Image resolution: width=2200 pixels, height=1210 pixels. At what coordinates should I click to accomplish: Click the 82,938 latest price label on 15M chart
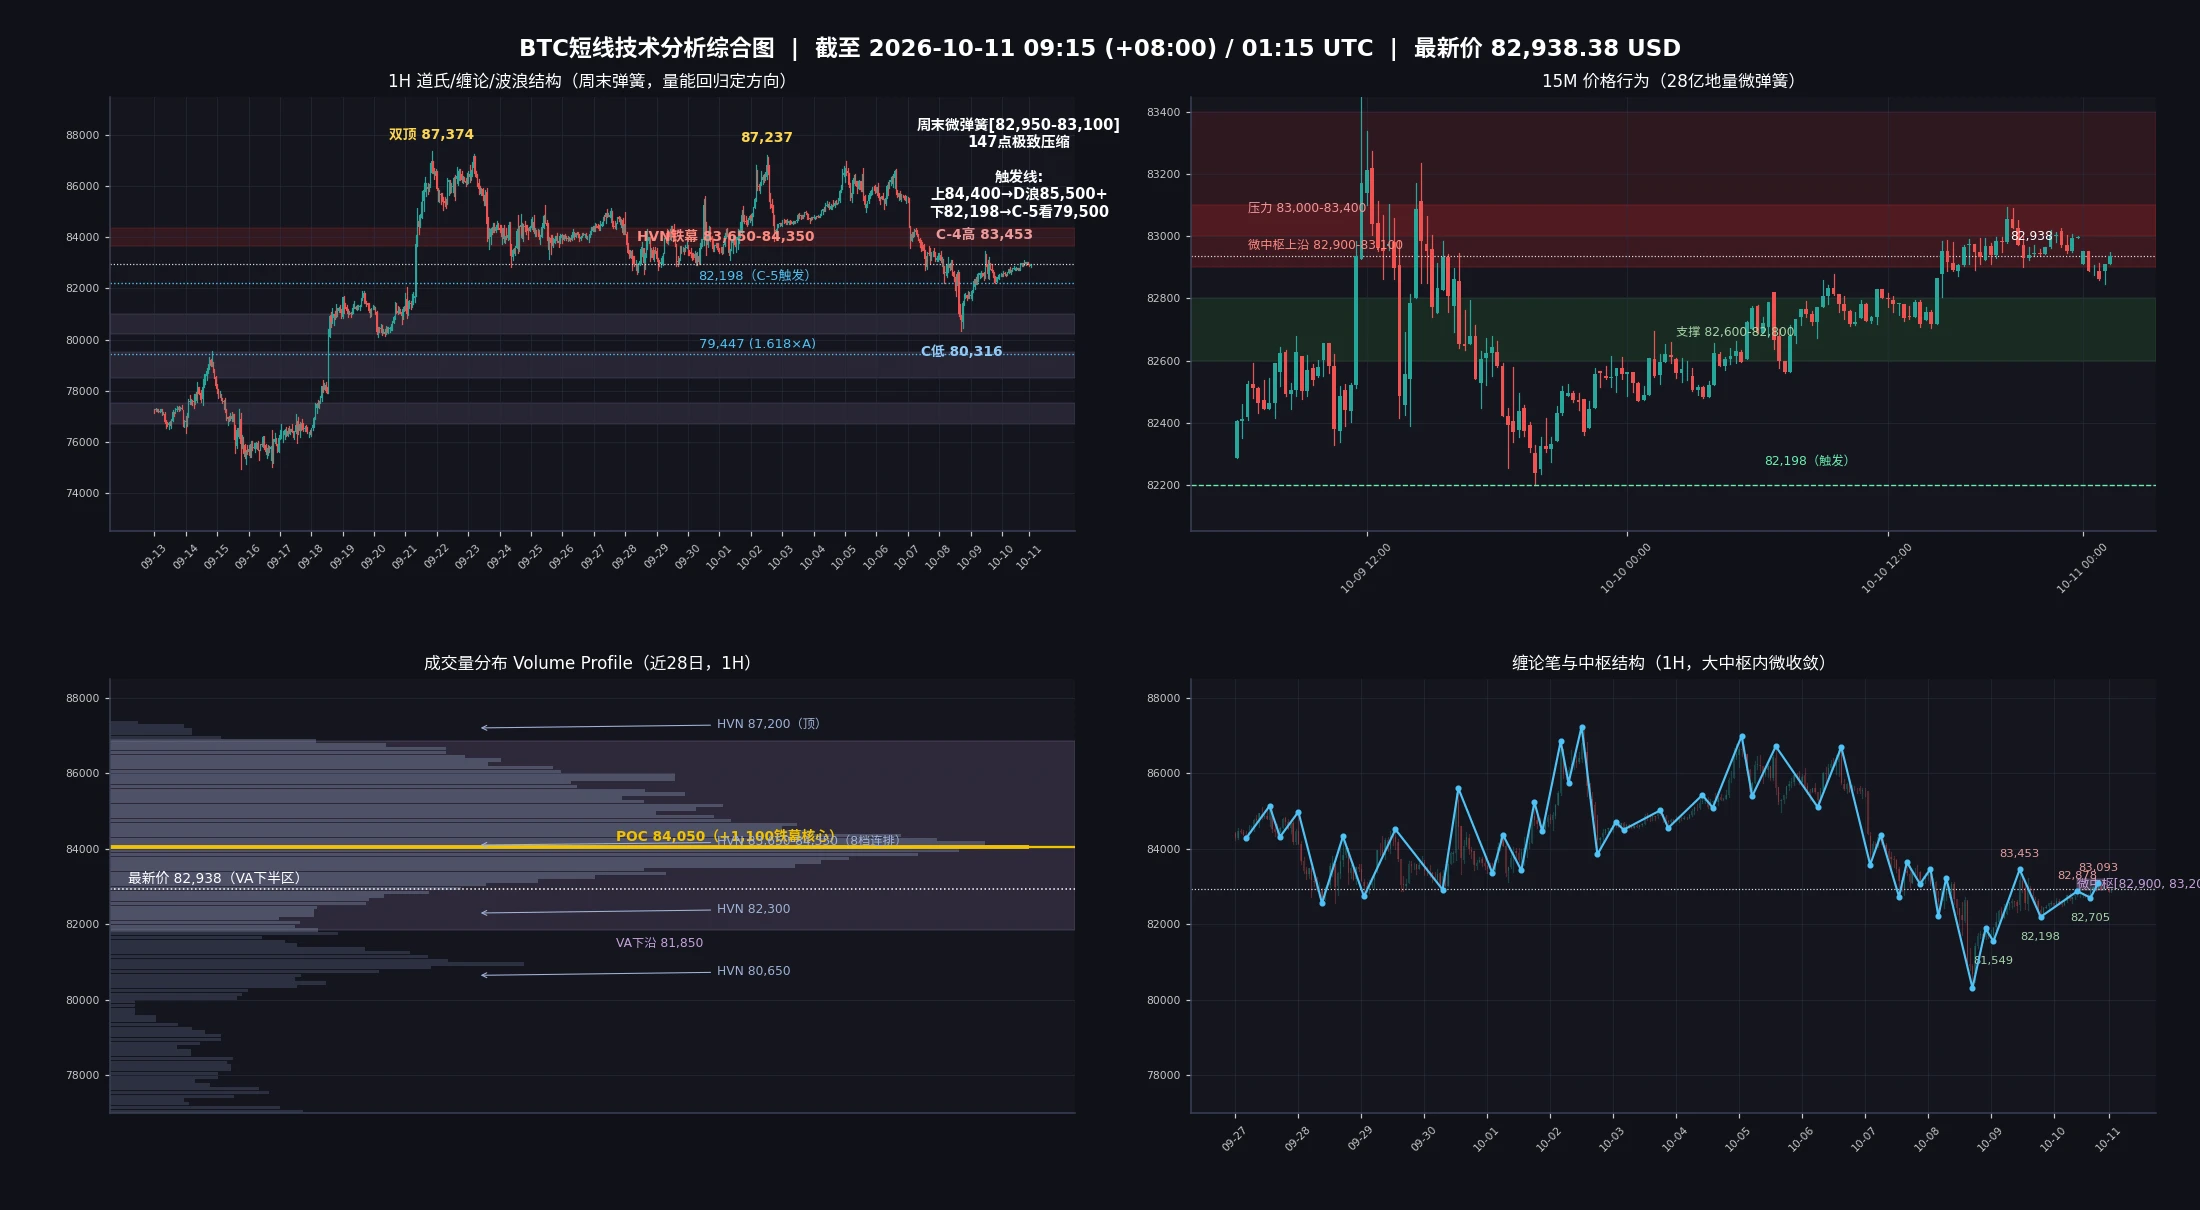pos(2031,236)
